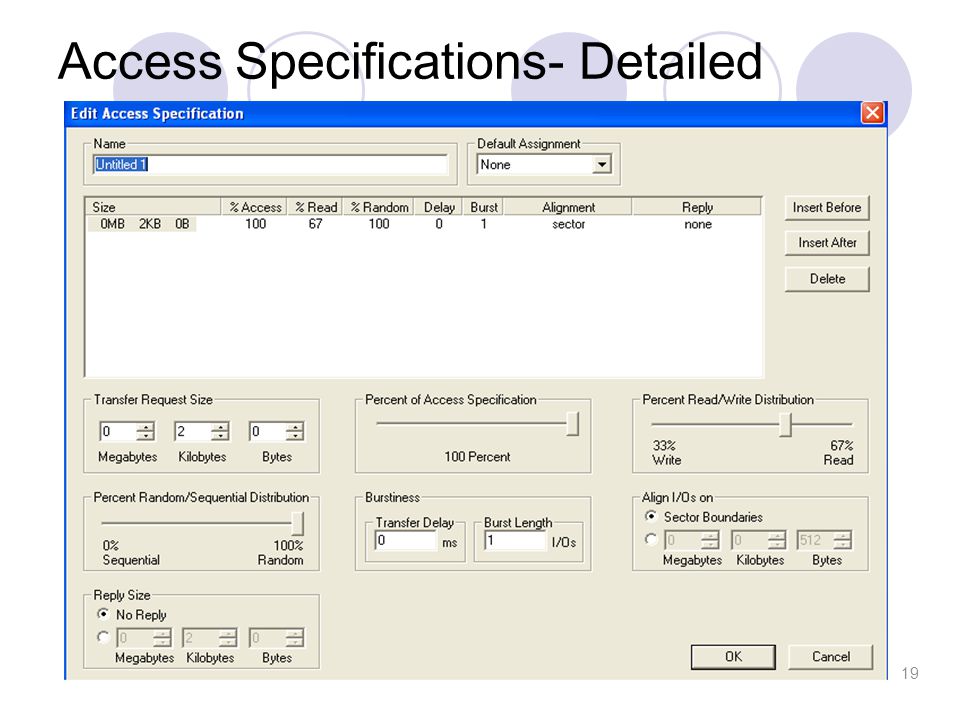The height and width of the screenshot is (720, 960).
Task: Adjust Align I/Os Kilobytes spinner
Action: pos(777,540)
